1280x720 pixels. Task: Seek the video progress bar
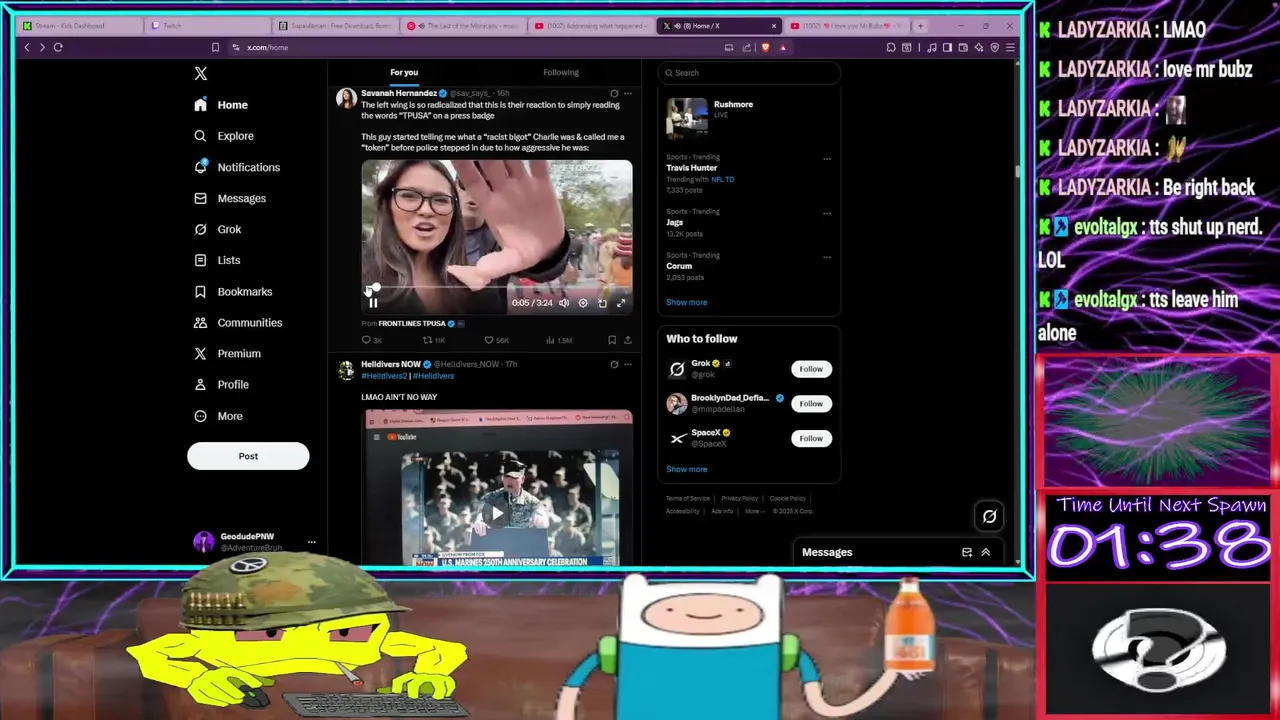(498, 288)
